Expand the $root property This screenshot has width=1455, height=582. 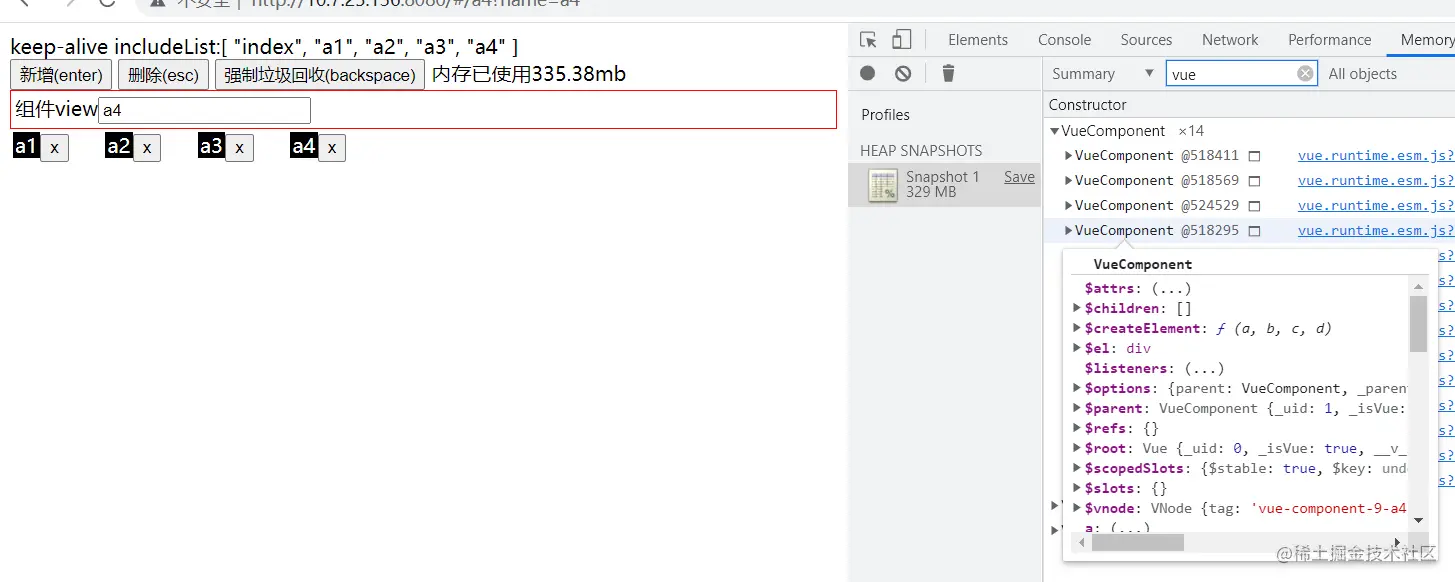pos(1077,448)
